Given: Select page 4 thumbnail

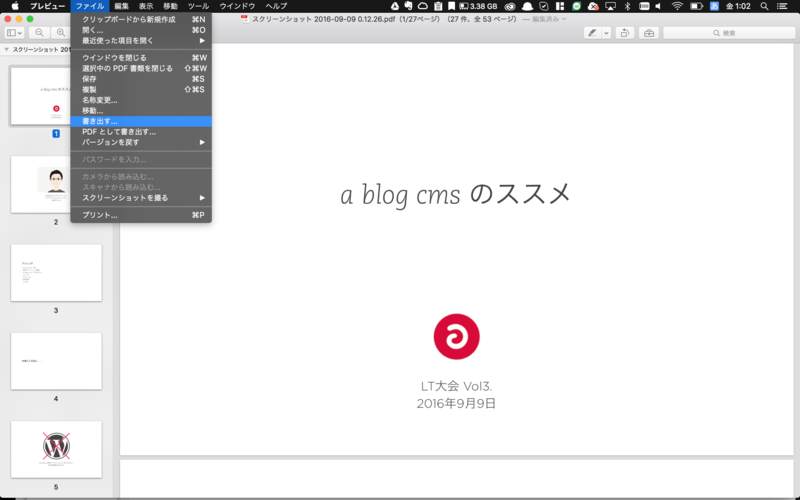Looking at the screenshot, I should tap(56, 361).
